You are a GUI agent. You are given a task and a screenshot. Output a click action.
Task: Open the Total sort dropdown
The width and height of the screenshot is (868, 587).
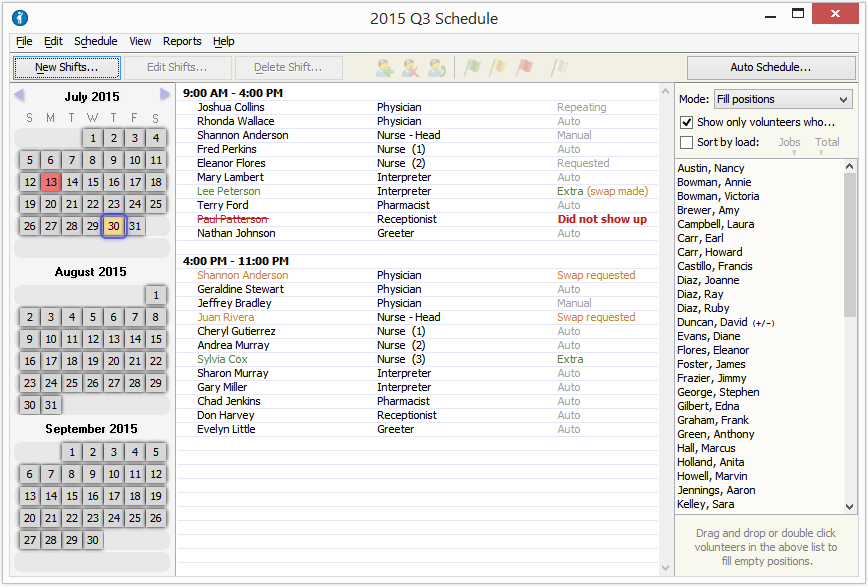[827, 142]
